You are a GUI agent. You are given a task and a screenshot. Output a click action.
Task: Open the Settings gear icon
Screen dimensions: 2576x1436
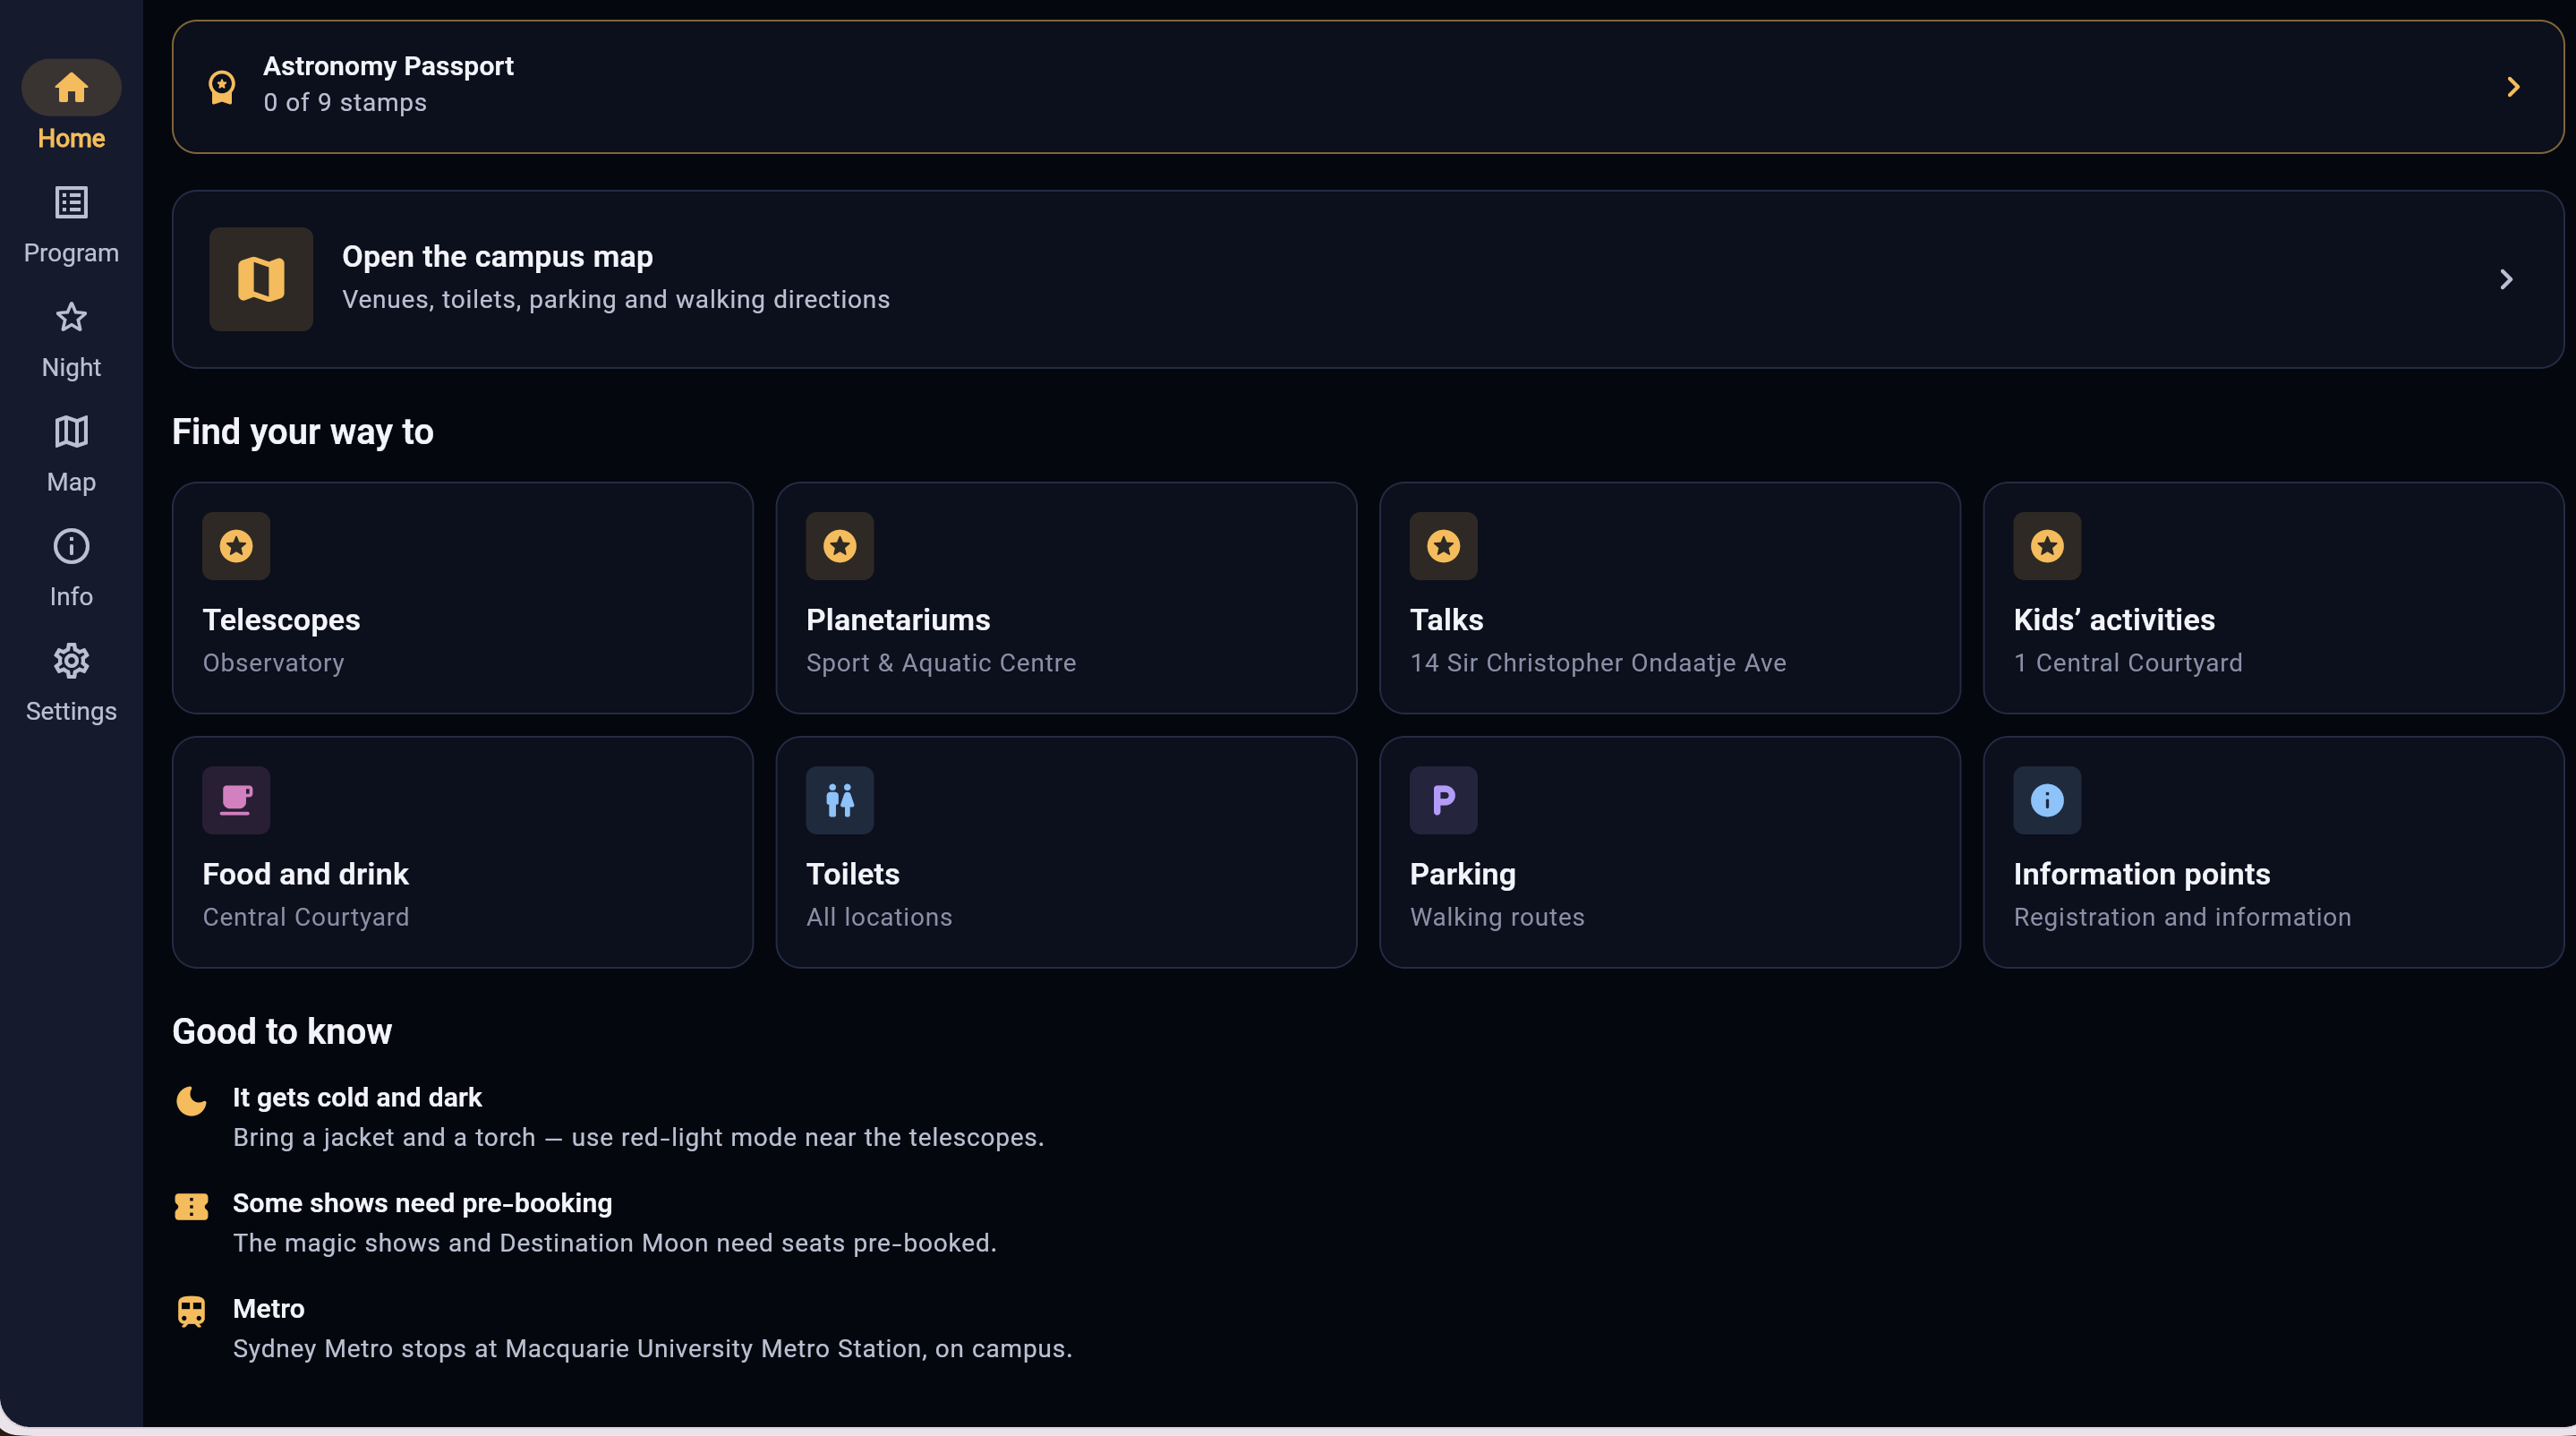tap(71, 661)
